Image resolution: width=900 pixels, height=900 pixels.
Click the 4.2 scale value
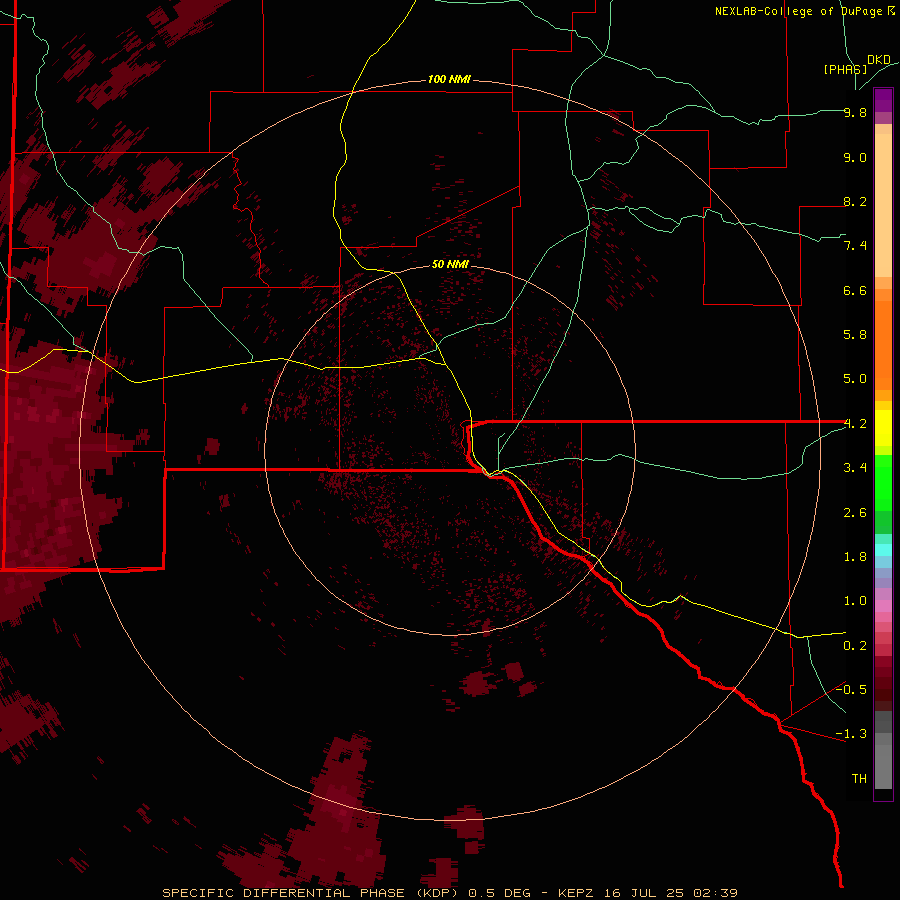tap(855, 424)
